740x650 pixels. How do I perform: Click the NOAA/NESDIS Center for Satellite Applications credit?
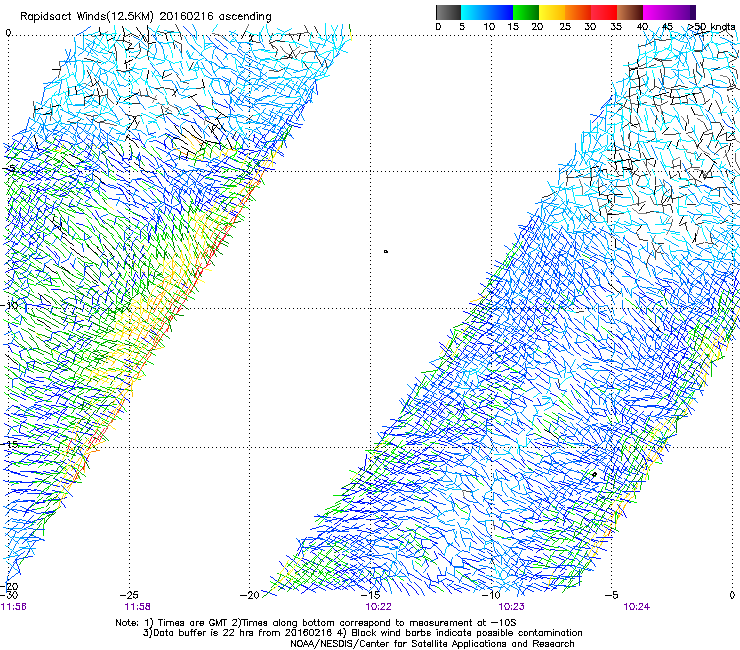432,644
